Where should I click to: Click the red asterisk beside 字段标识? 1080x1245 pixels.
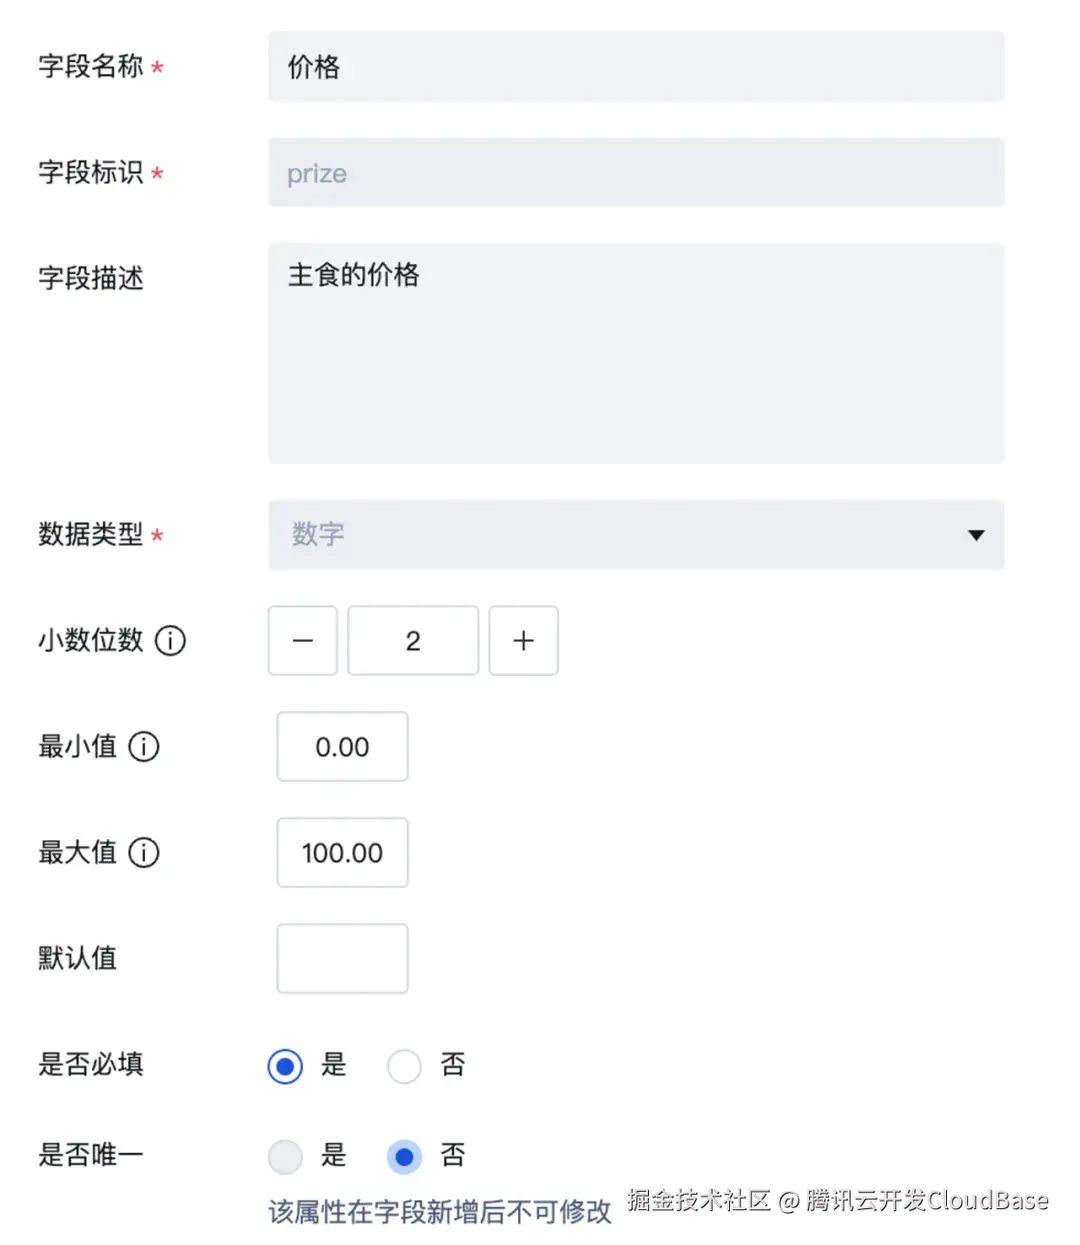point(157,176)
